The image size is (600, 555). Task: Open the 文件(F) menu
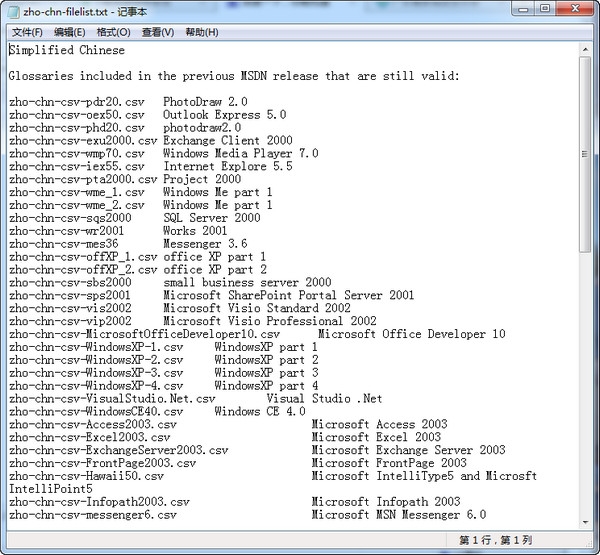click(27, 32)
